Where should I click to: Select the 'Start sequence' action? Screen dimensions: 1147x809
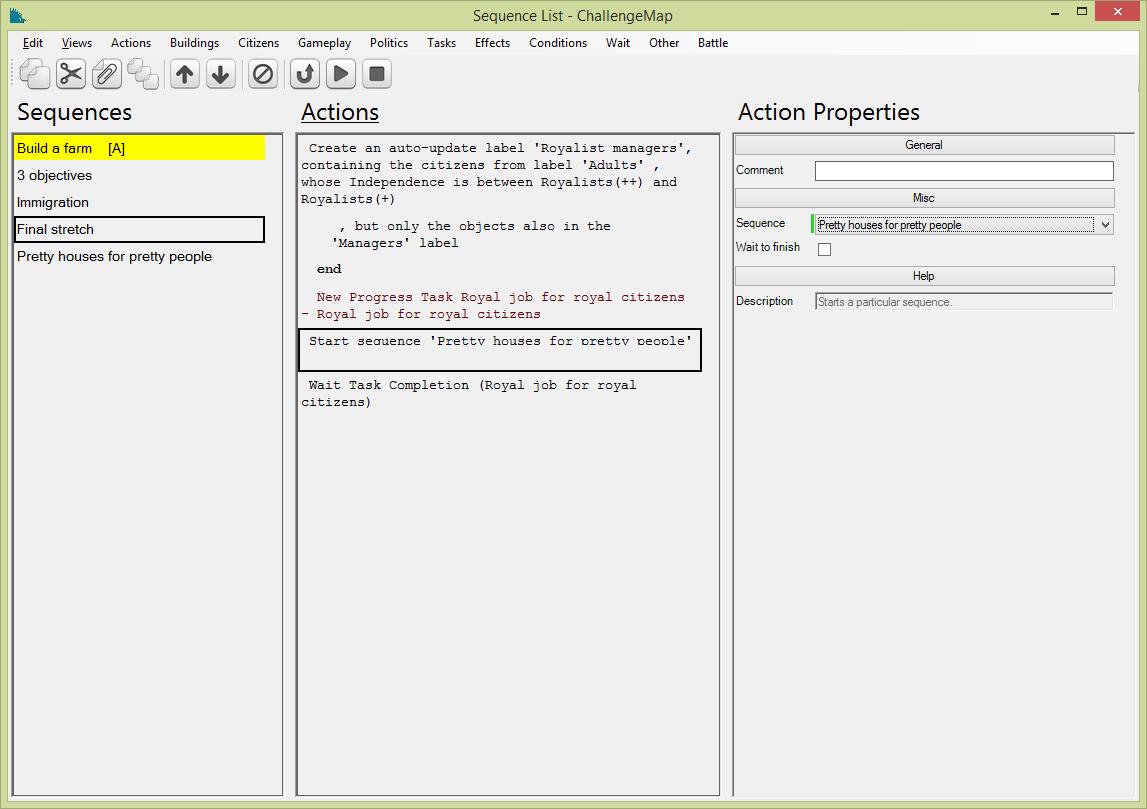pyautogui.click(x=500, y=350)
